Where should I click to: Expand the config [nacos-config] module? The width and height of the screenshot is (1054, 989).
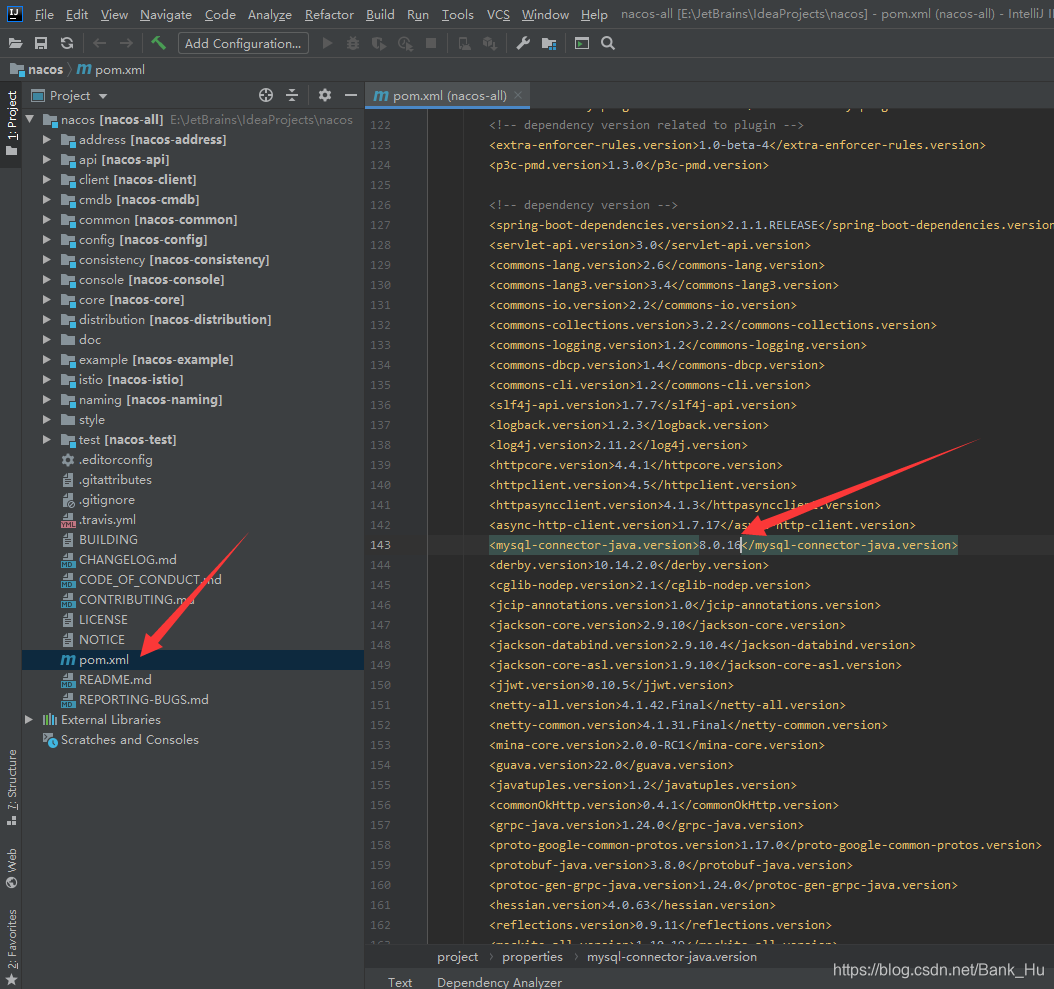click(46, 239)
